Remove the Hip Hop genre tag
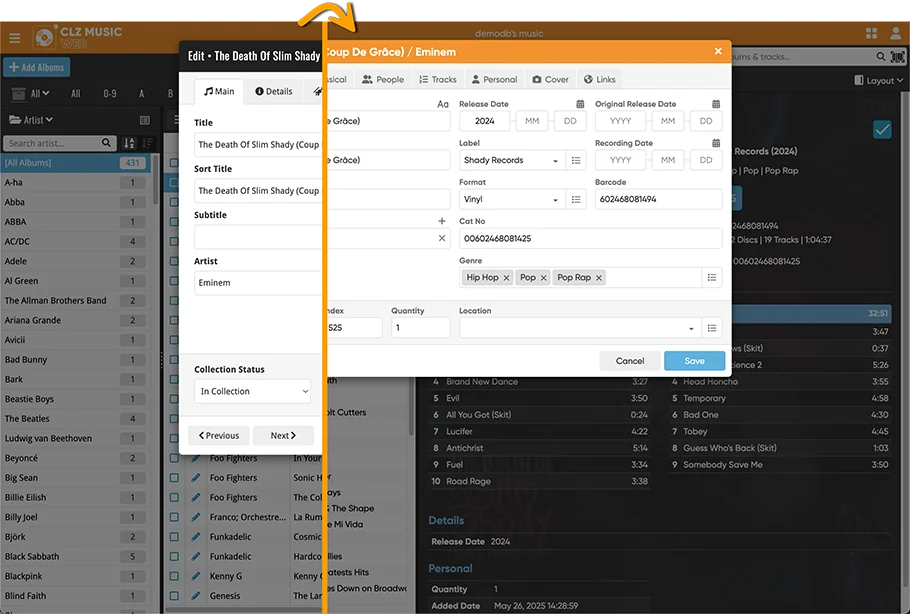Screen dimensions: 910x614 click(506, 278)
